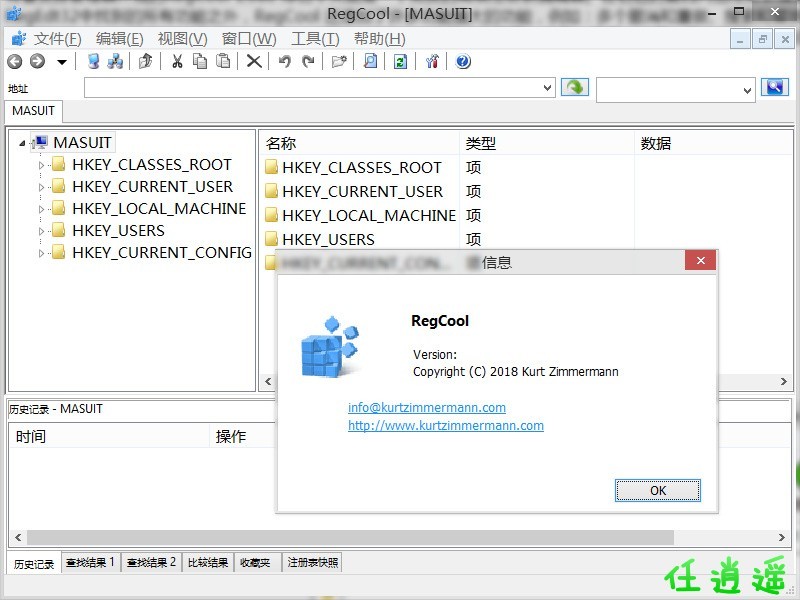
Task: Click the favorites folder toolbar icon
Action: pyautogui.click(x=339, y=62)
